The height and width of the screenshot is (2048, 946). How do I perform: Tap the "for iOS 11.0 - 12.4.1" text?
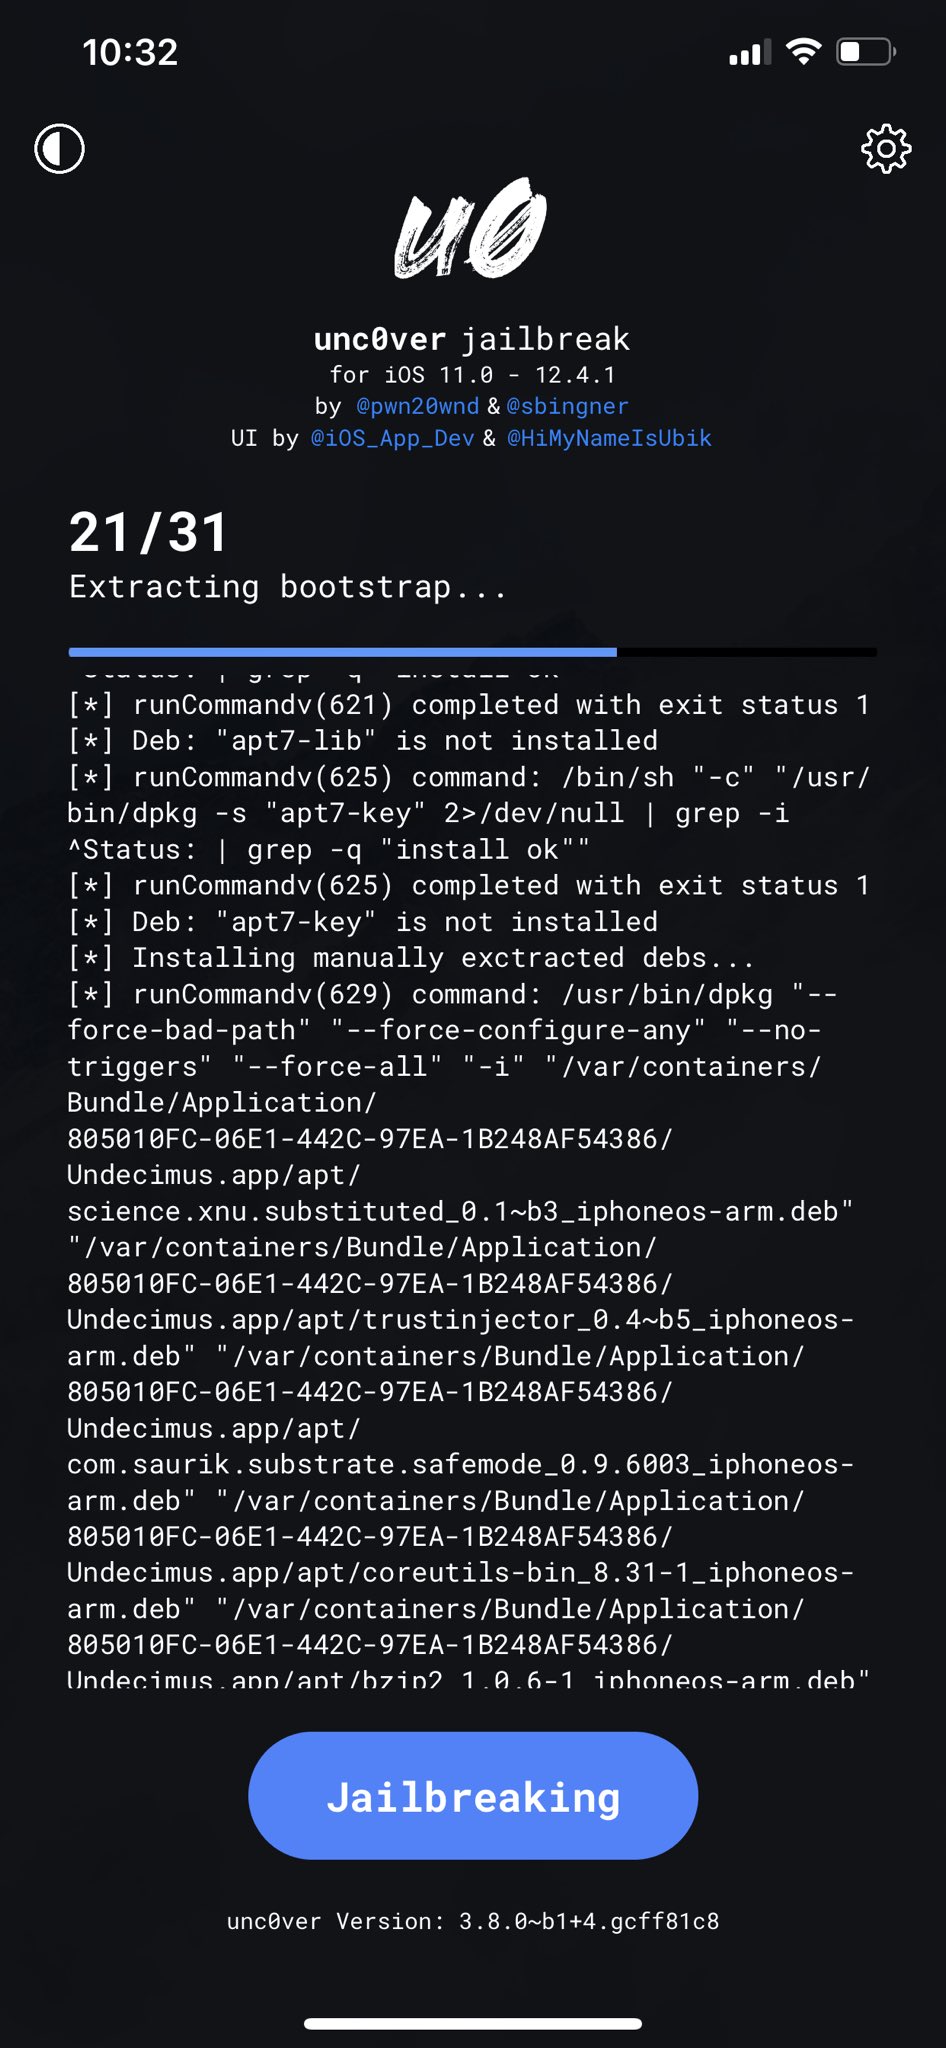[472, 375]
